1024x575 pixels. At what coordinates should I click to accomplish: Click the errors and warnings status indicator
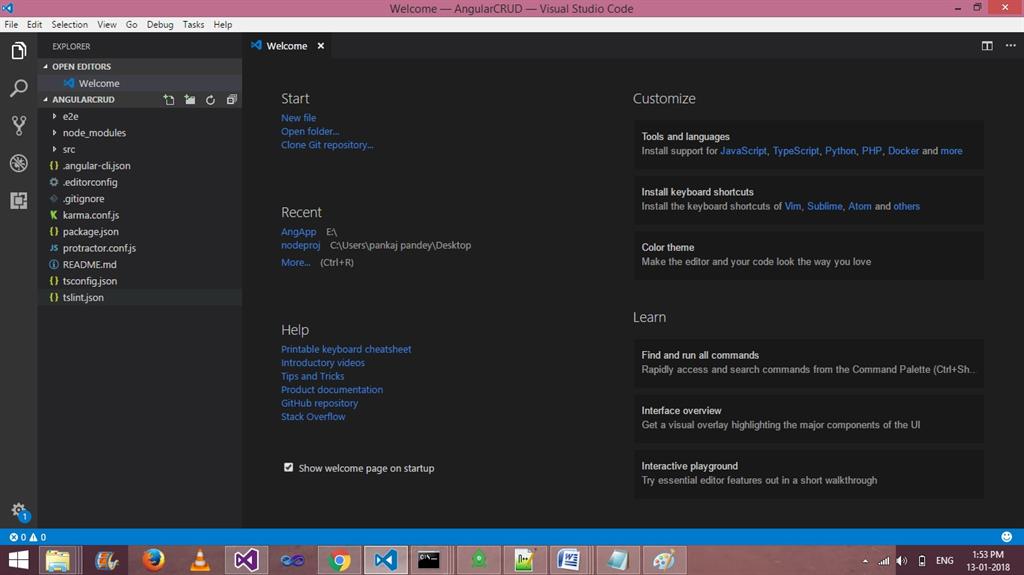(27, 537)
